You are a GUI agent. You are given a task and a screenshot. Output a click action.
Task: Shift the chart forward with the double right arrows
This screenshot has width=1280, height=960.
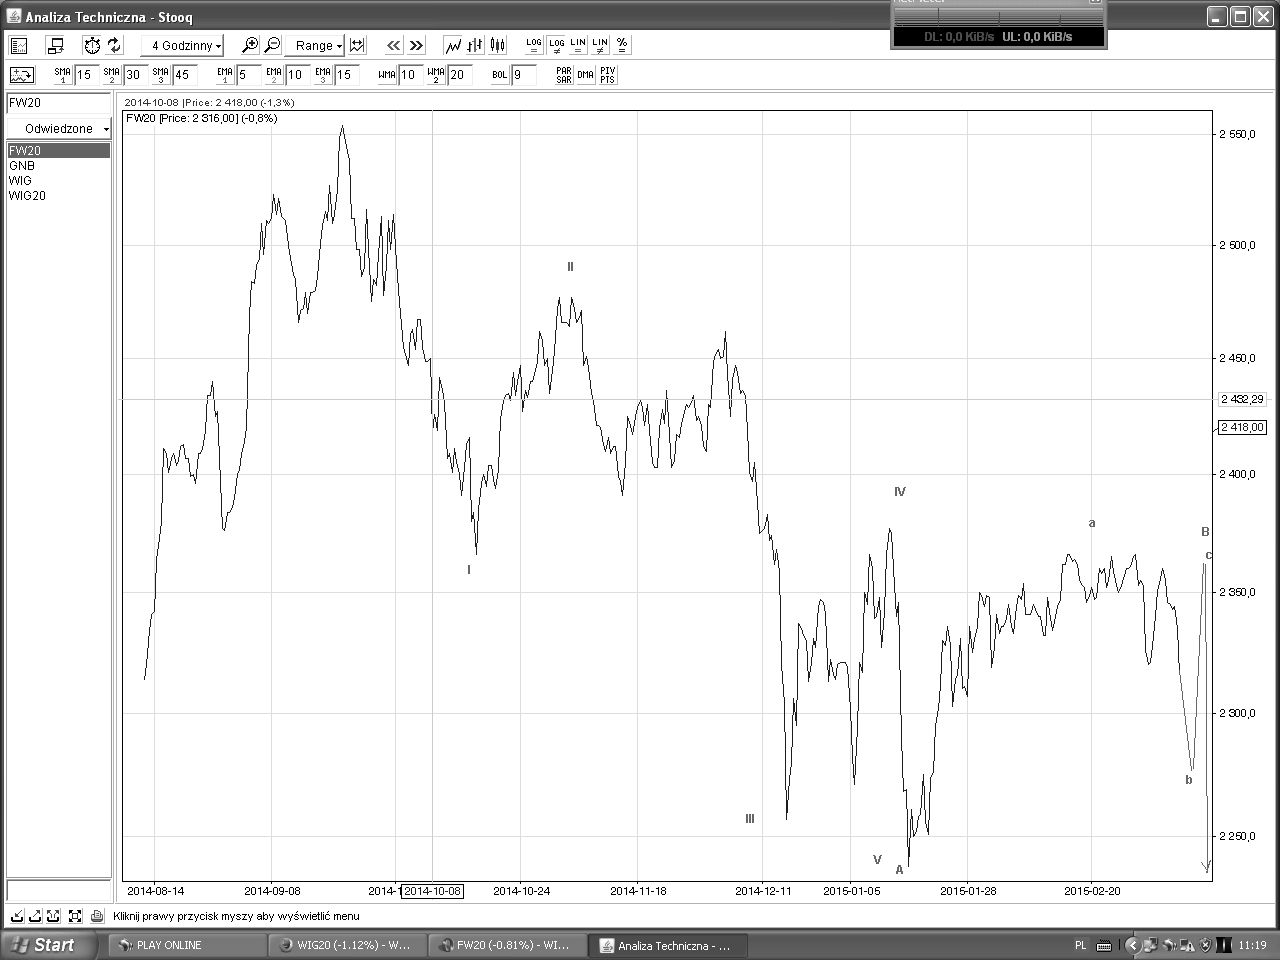pos(416,45)
